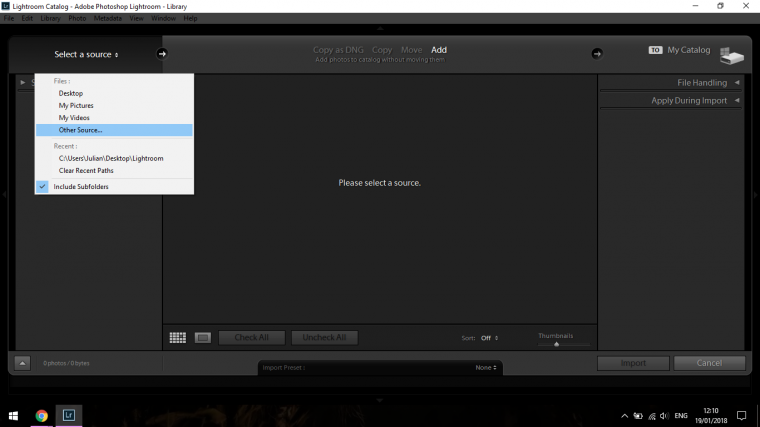
Task: Open the Window menu
Action: (163, 18)
